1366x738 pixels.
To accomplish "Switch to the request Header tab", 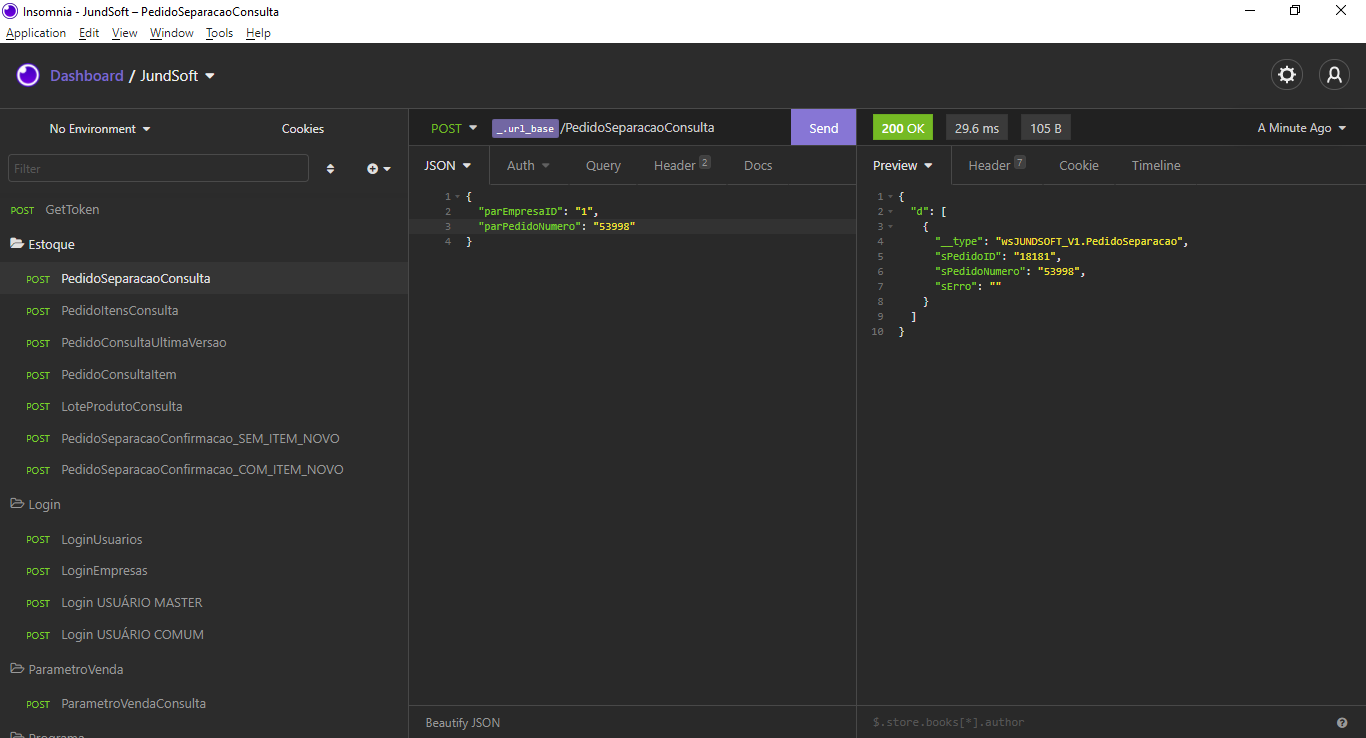I will pyautogui.click(x=682, y=166).
